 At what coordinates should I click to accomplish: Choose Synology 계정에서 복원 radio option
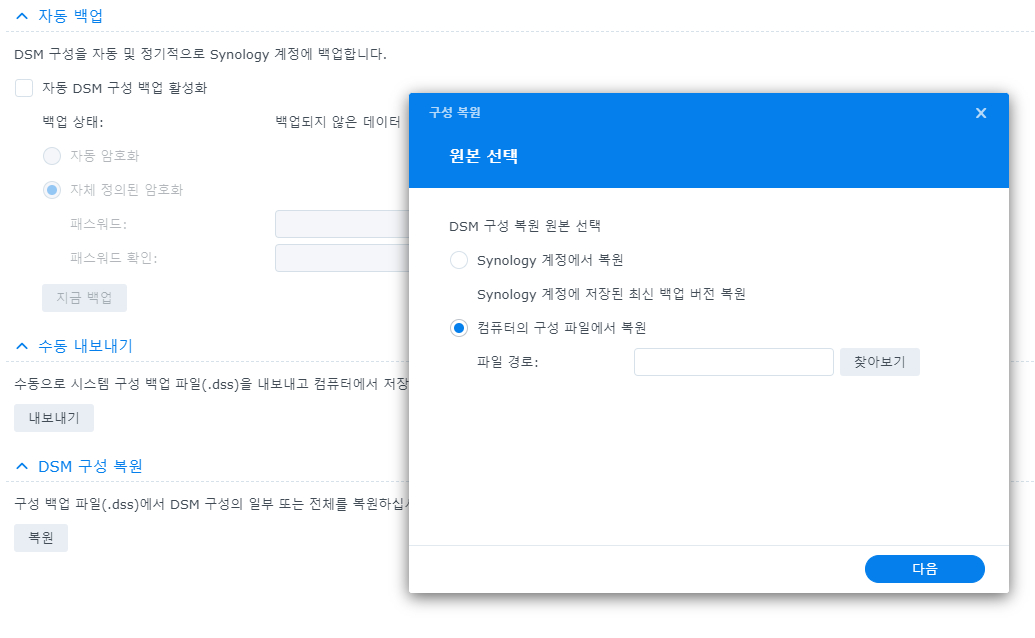[x=459, y=260]
